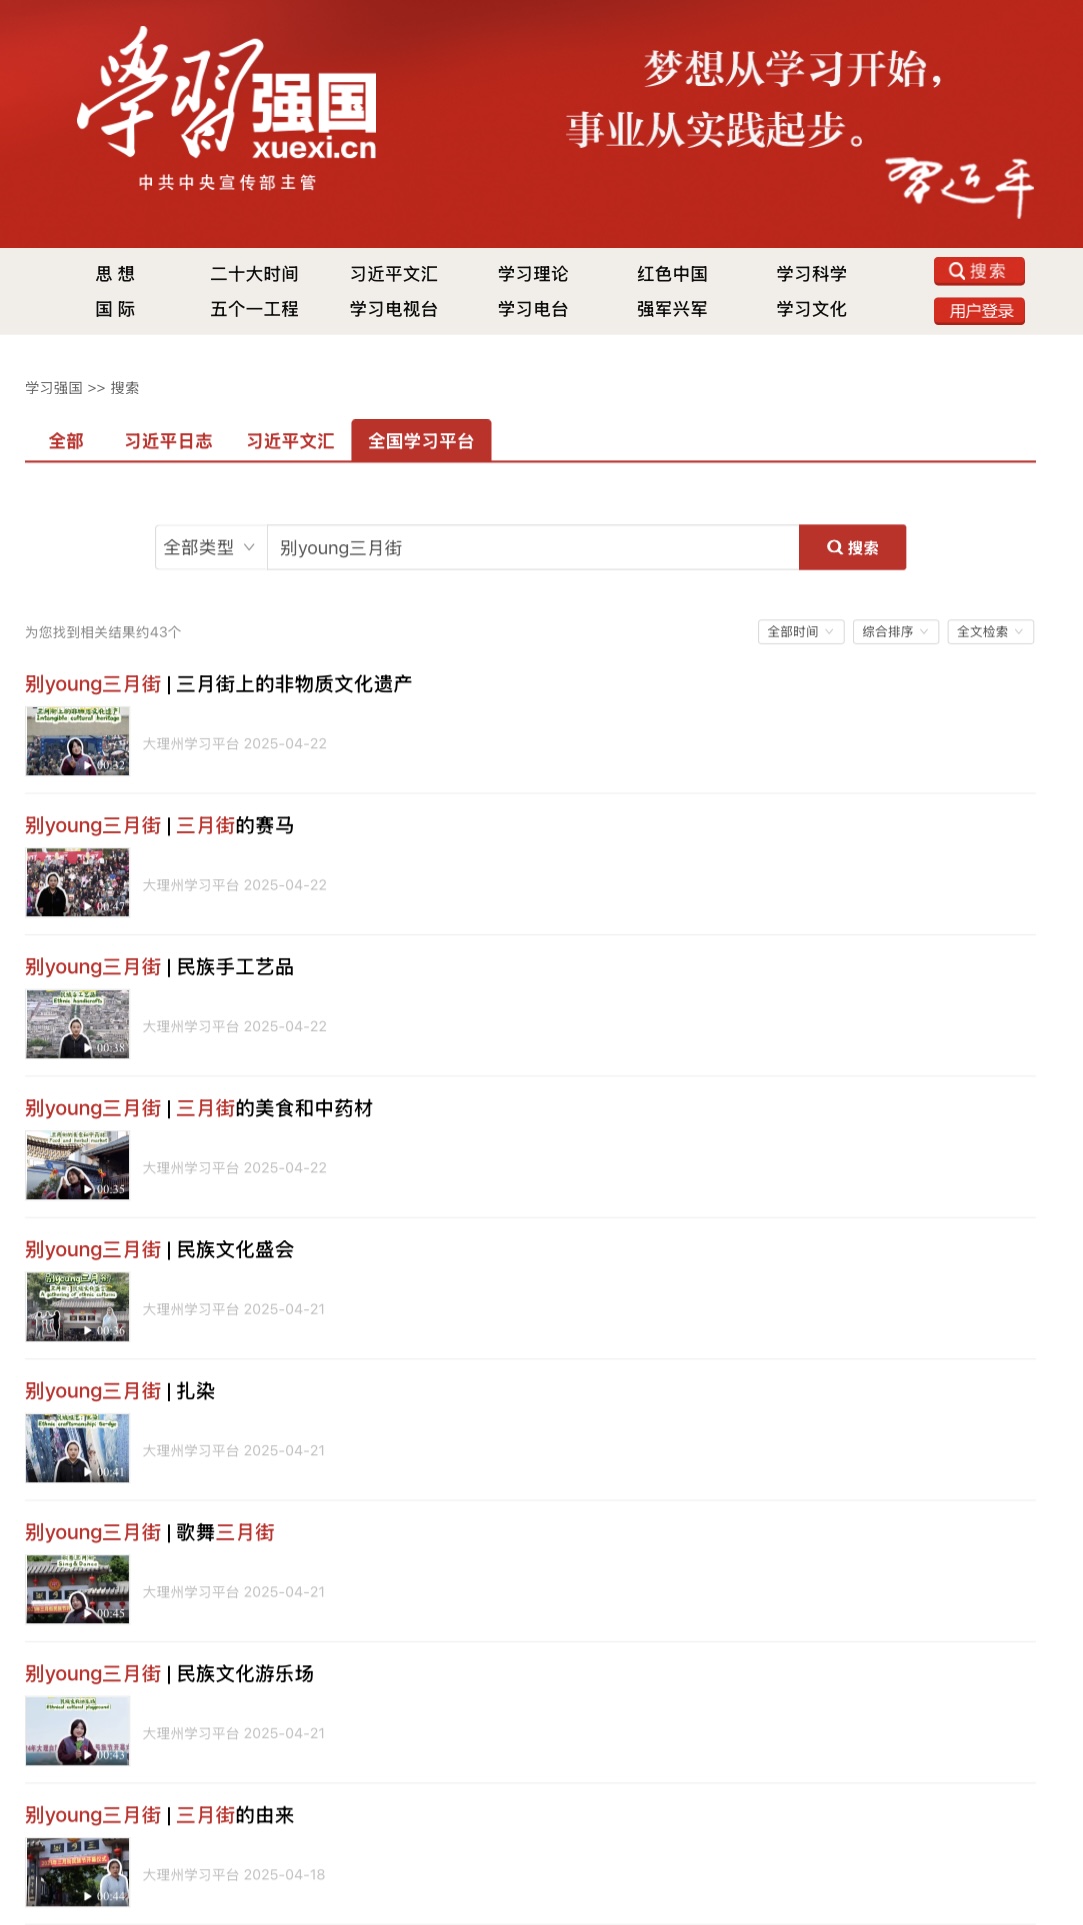Play thumbnail for 三月街上的非物质文化遗产

point(78,741)
